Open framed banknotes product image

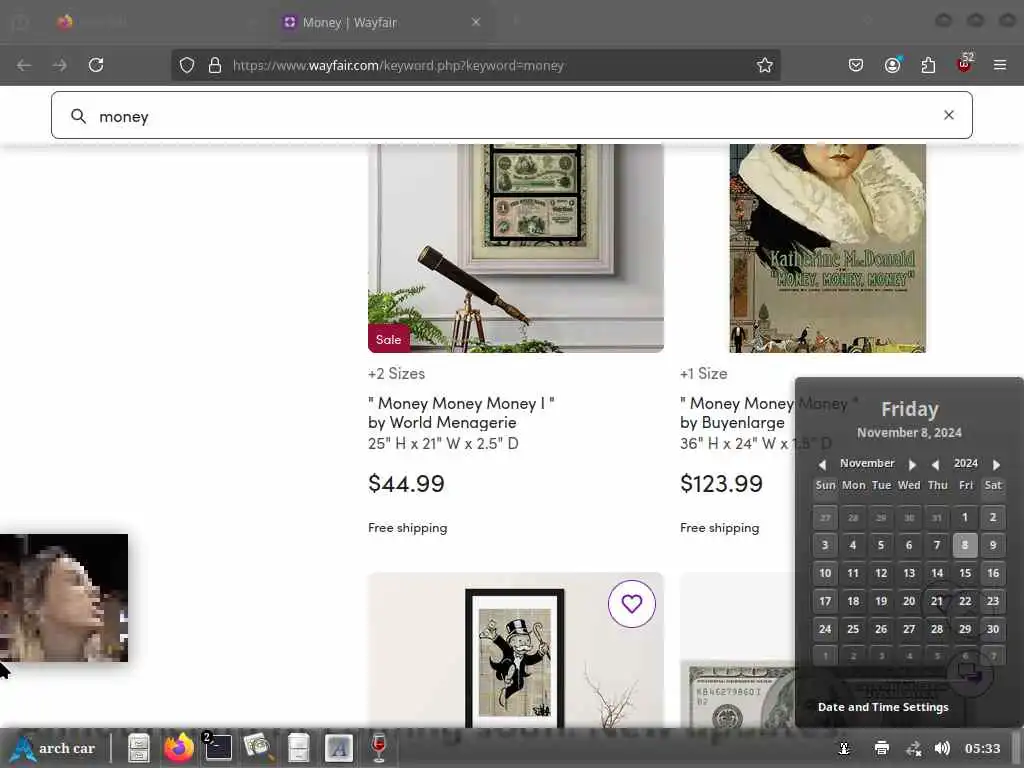[x=516, y=248]
